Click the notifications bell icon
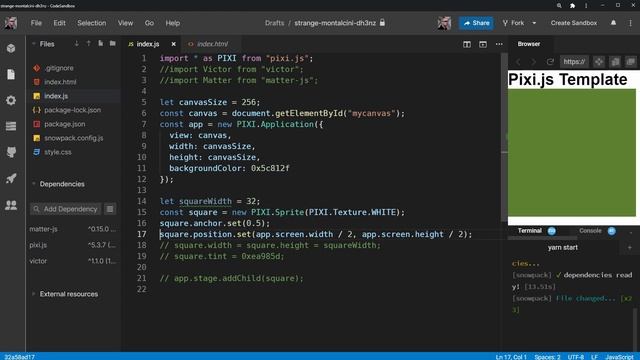Viewport: 640px width, 360px height. 613,23
